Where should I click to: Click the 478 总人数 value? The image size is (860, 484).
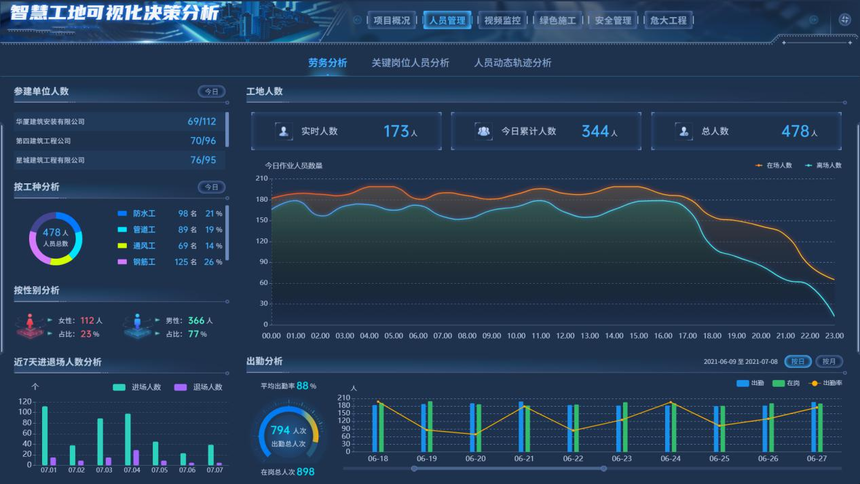(x=795, y=131)
